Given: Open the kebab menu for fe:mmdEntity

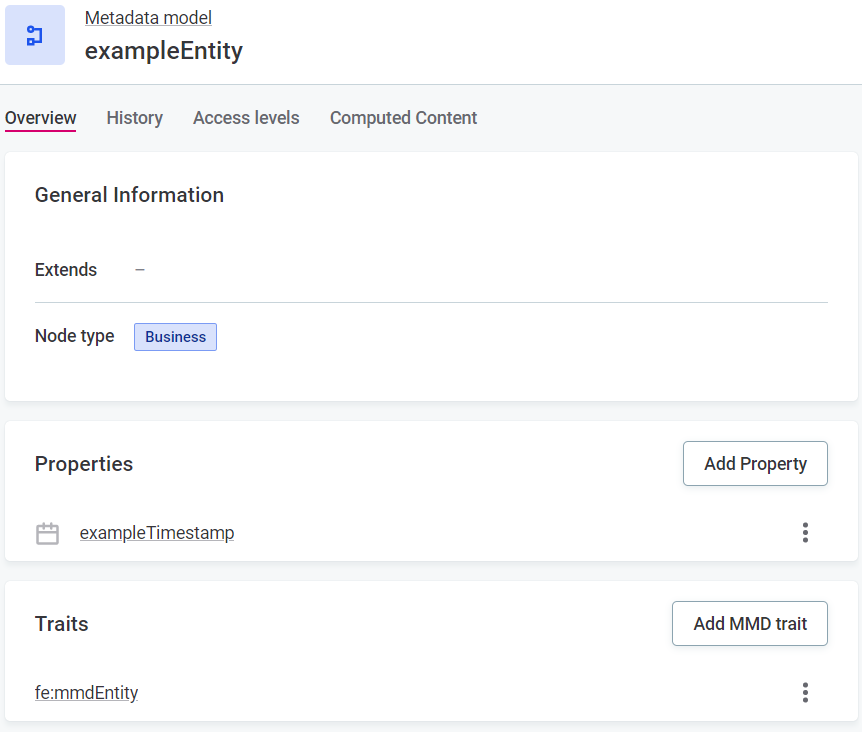Looking at the screenshot, I should pos(805,692).
